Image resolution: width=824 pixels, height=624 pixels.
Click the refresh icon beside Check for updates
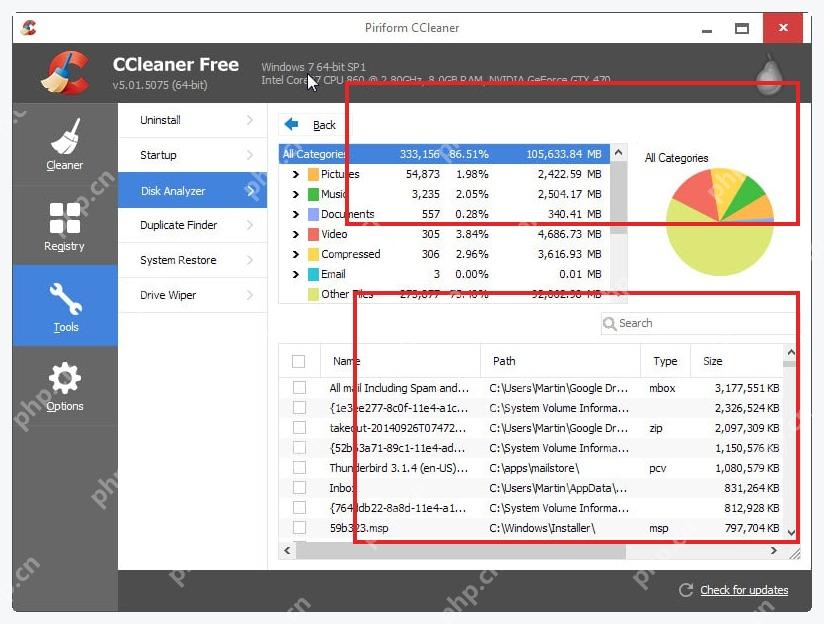[685, 590]
